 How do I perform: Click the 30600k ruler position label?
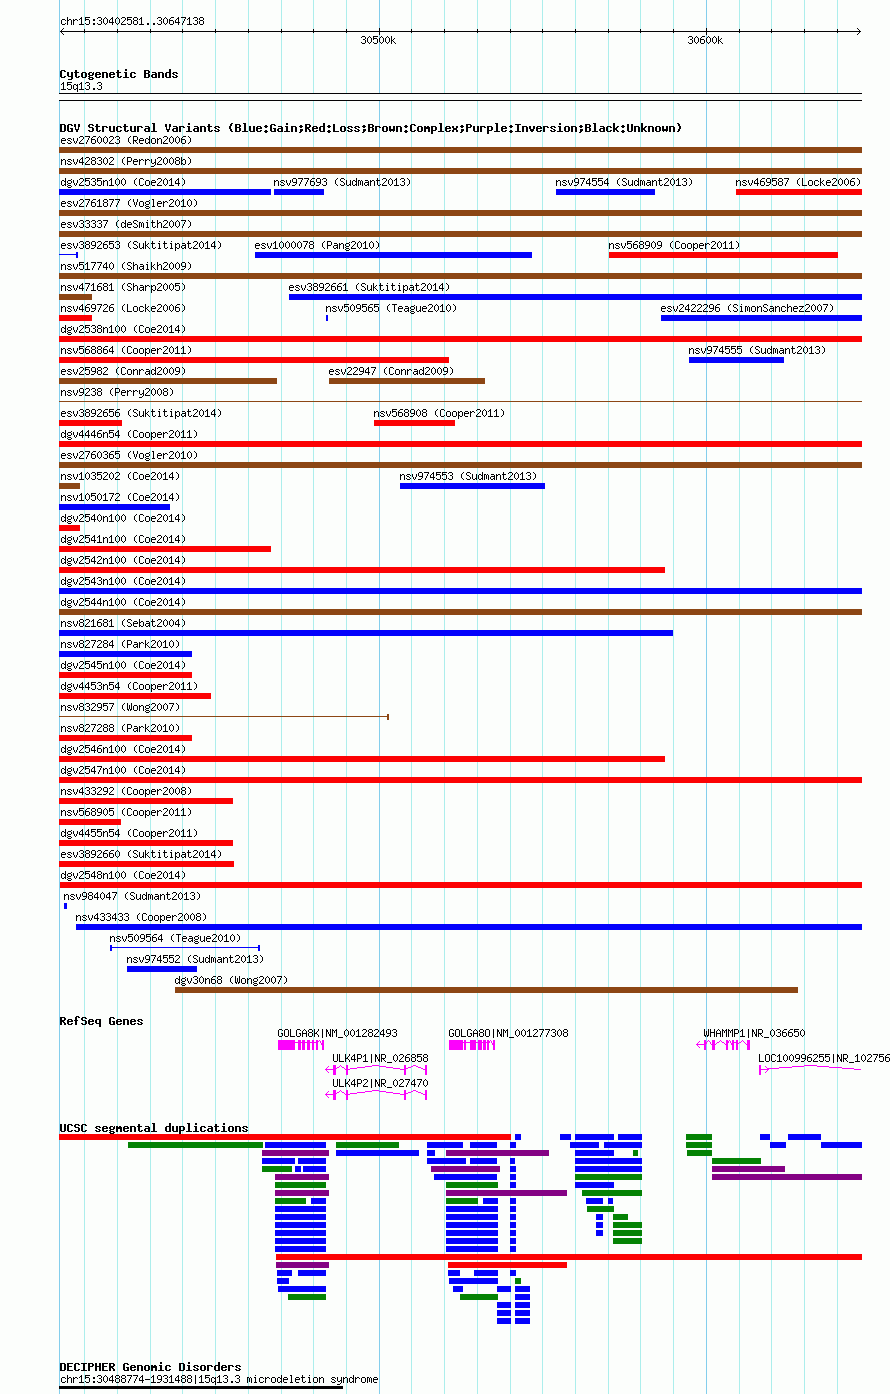pos(705,40)
